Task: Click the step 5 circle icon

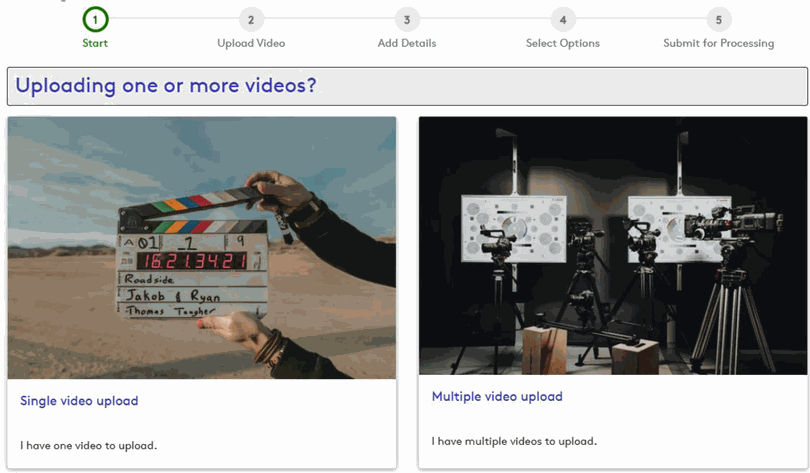Action: click(x=718, y=20)
